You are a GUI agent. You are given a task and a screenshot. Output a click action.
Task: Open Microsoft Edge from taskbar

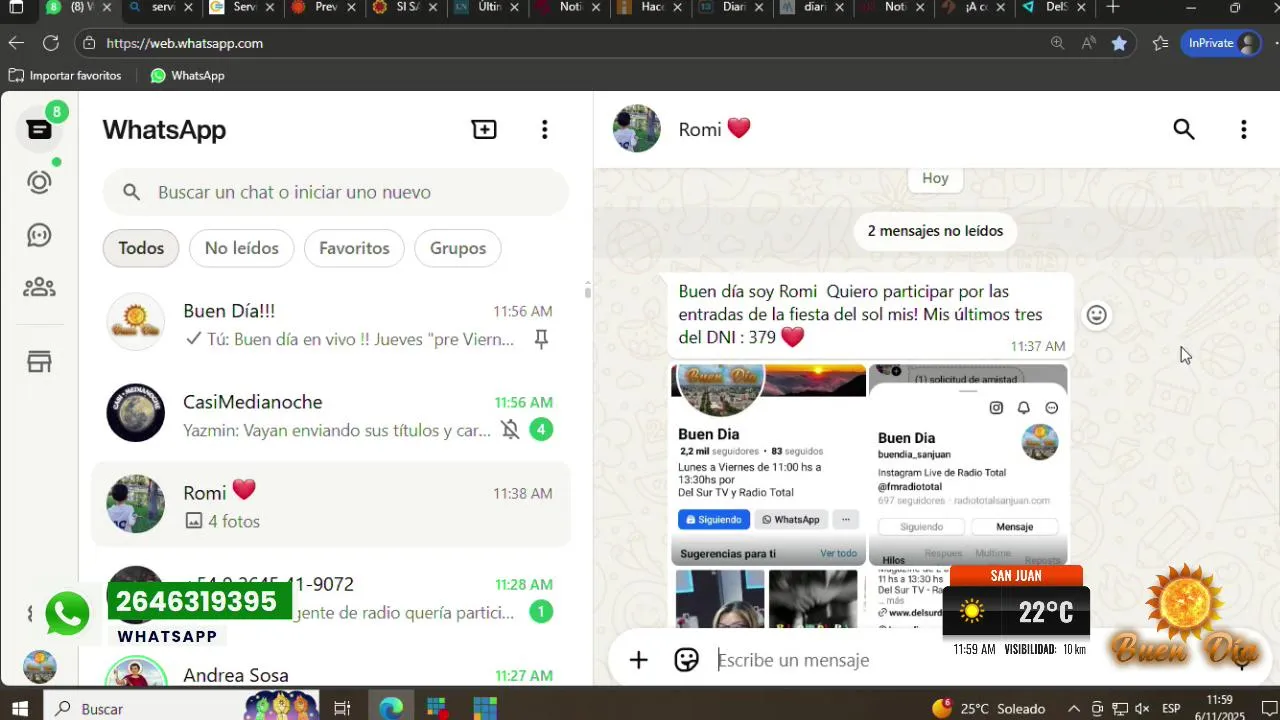point(390,708)
